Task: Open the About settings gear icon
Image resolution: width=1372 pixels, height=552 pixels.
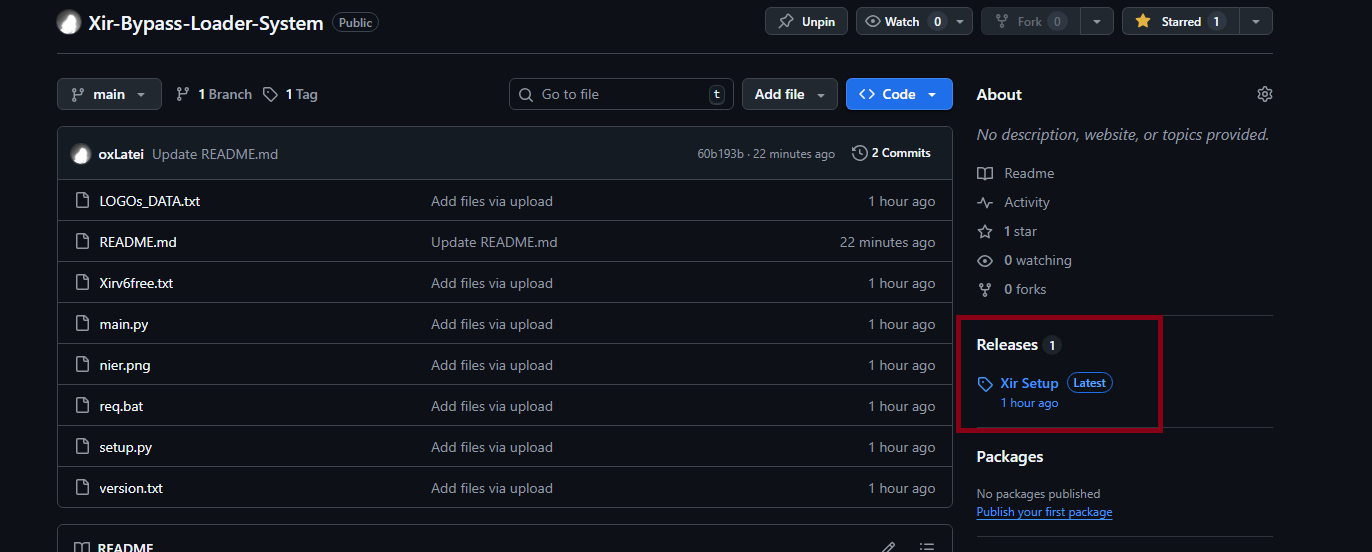Action: point(1265,94)
